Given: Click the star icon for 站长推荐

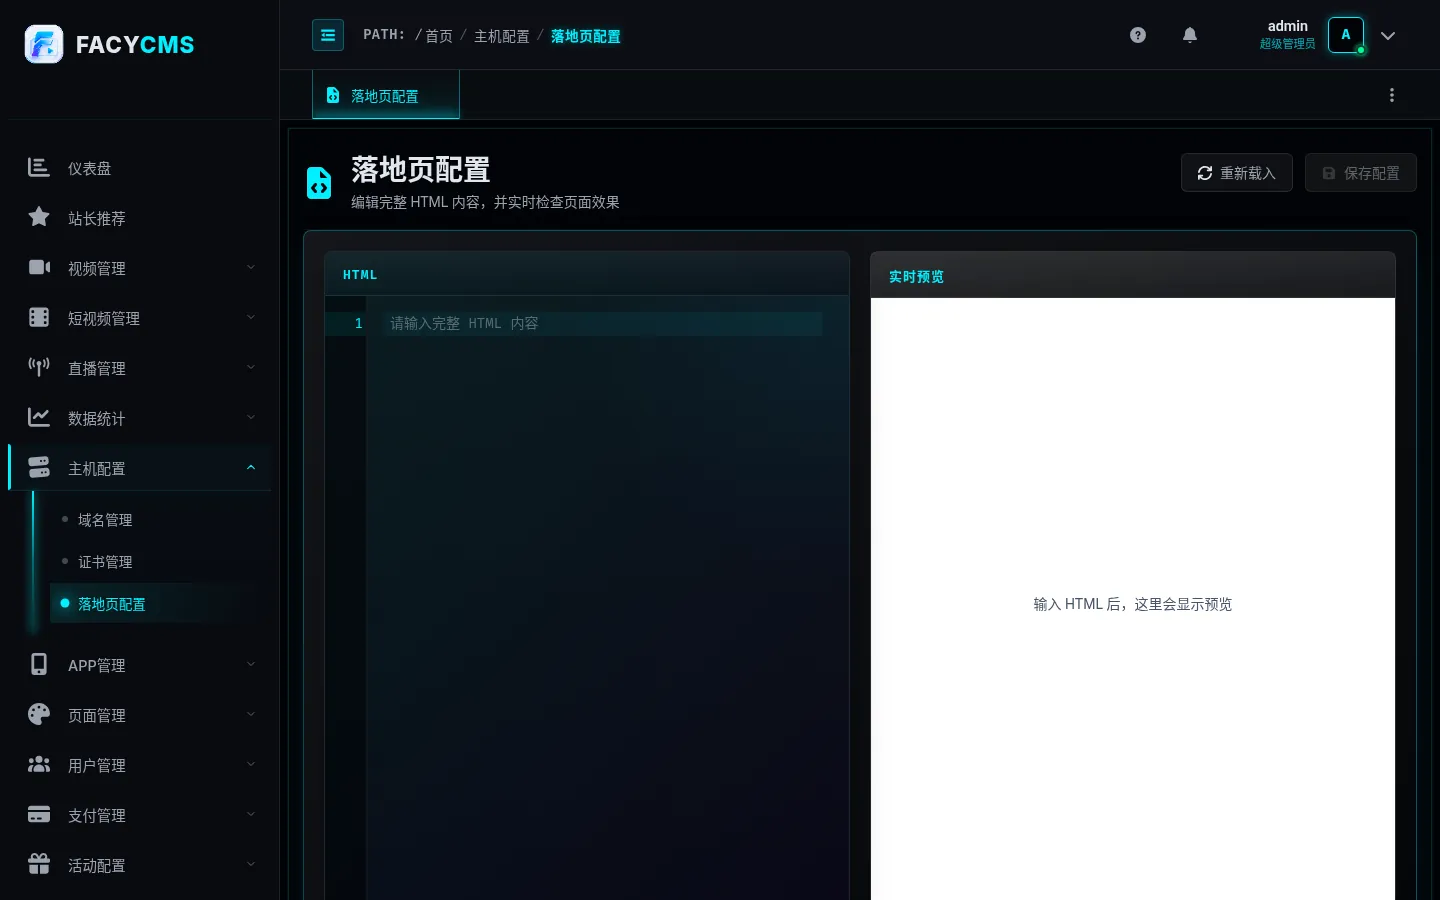Looking at the screenshot, I should [x=39, y=217].
